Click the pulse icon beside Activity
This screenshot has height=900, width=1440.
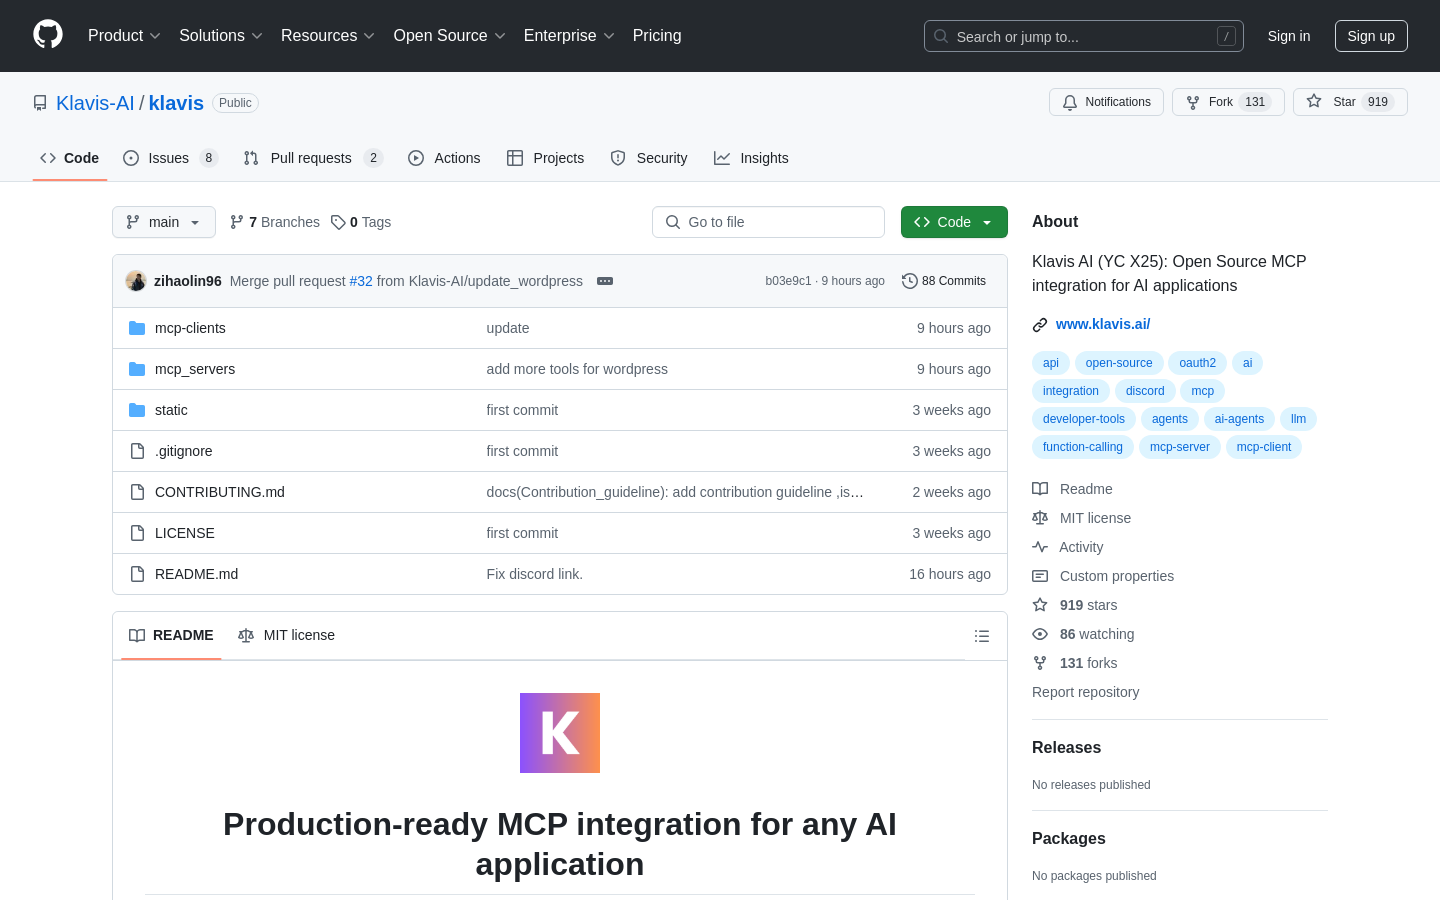(1040, 547)
